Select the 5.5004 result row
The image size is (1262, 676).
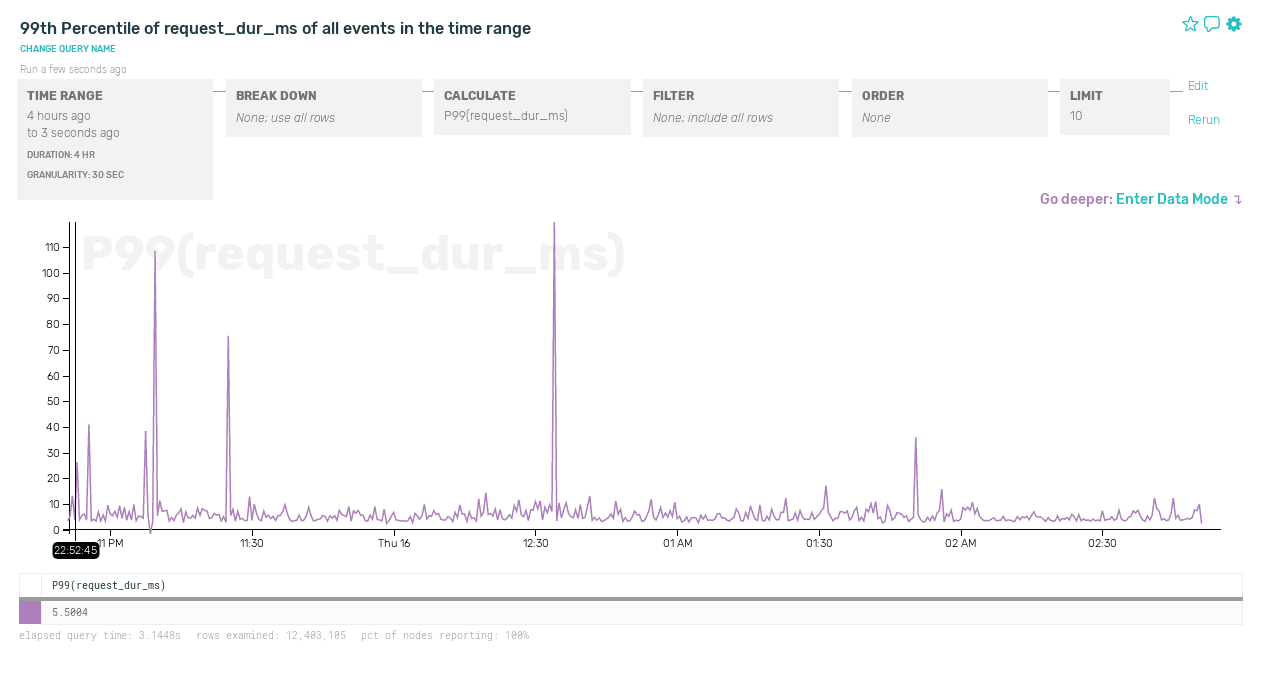pos(640,612)
